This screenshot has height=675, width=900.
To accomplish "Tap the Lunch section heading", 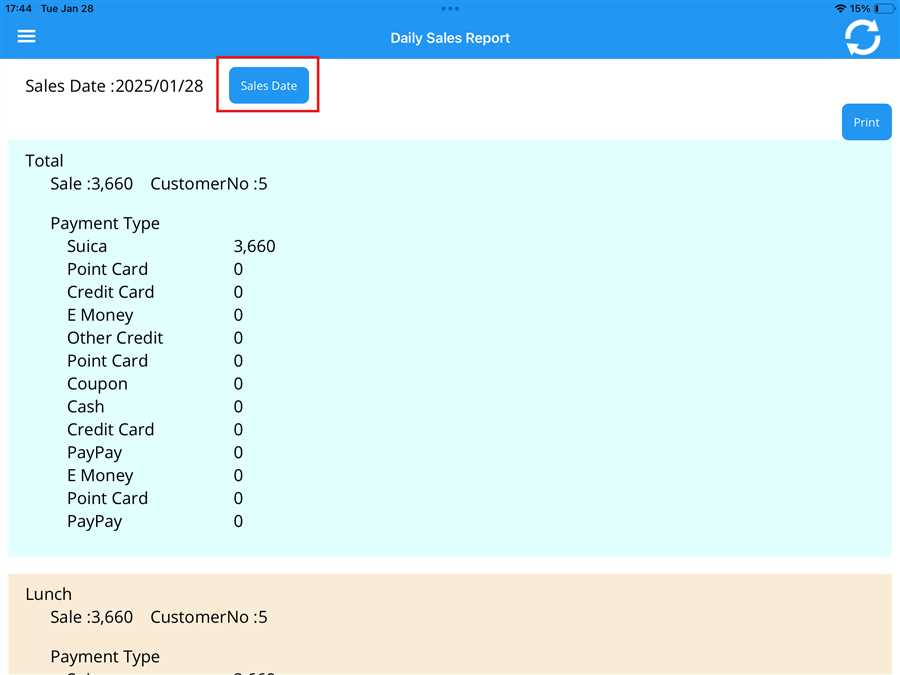I will point(48,594).
